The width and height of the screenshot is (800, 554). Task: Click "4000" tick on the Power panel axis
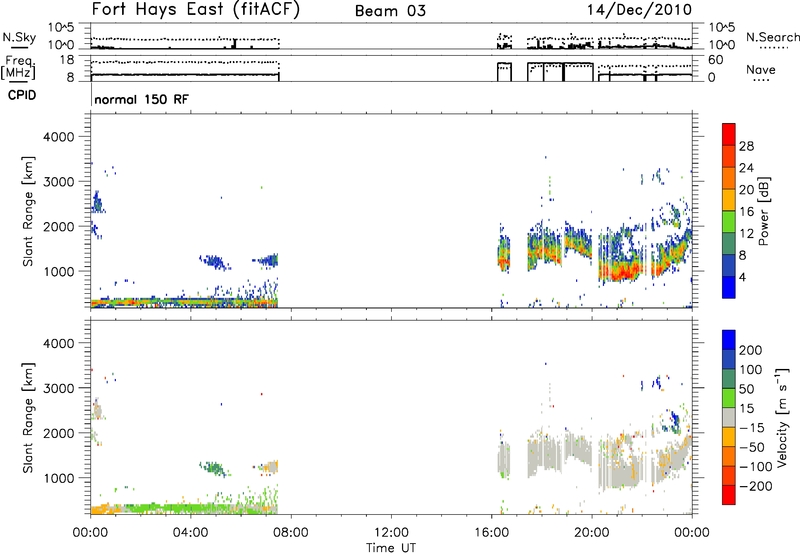[59, 137]
